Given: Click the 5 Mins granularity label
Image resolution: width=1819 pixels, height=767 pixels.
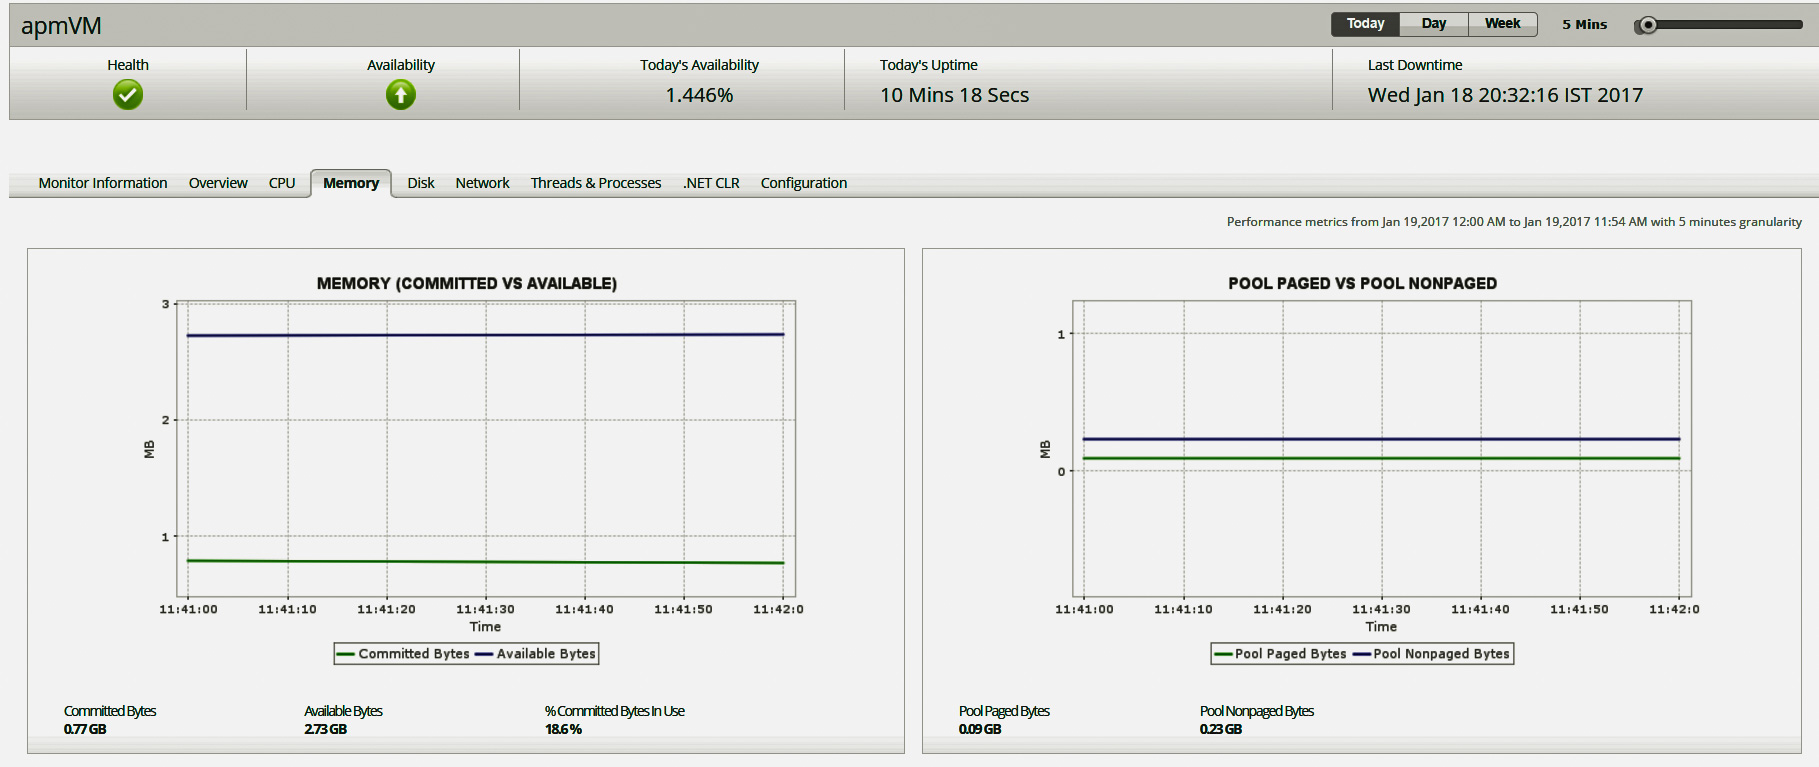Looking at the screenshot, I should (1584, 25).
